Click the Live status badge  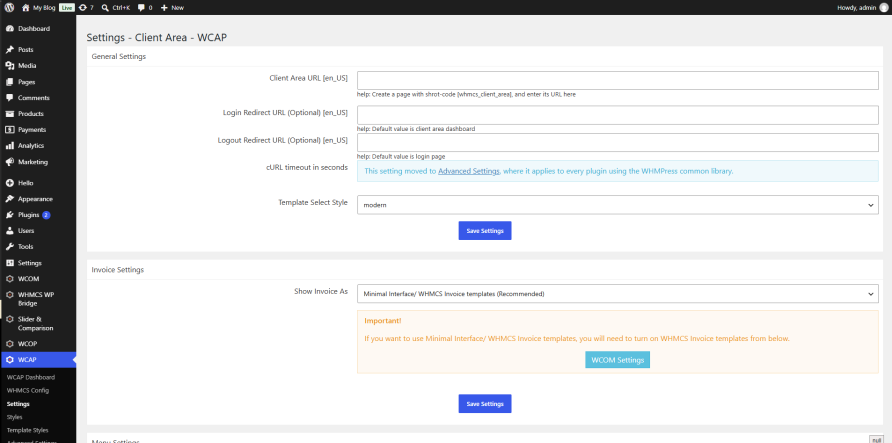click(x=67, y=7)
